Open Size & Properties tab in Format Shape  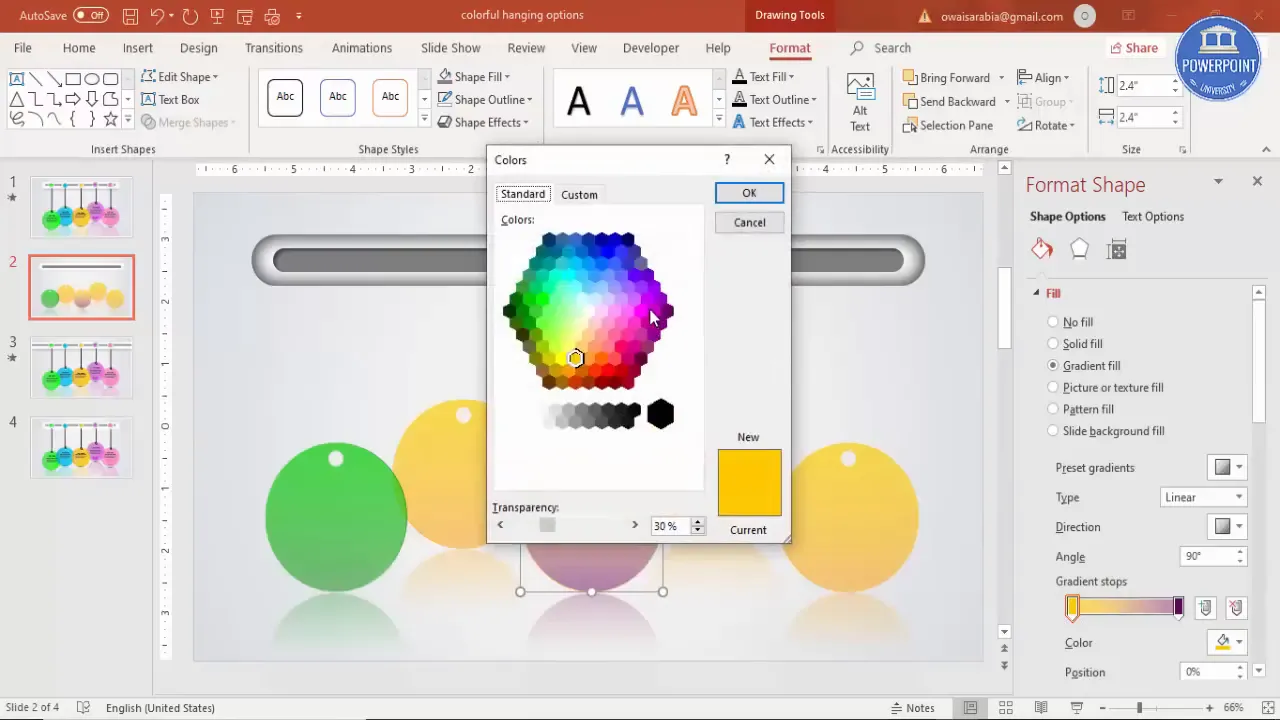(x=1117, y=249)
